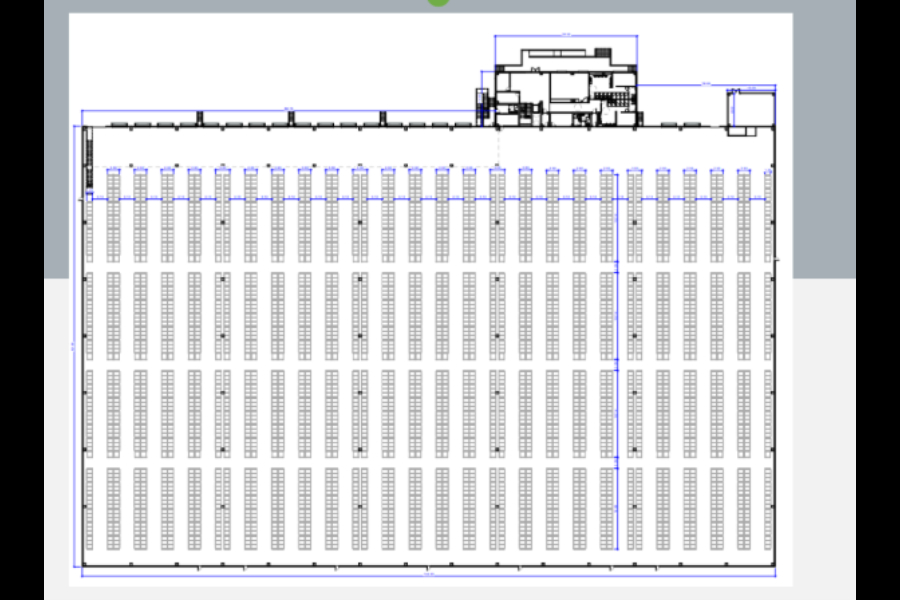Click the blue line crossing the rack tops
This screenshot has width=900, height=600.
(430, 199)
